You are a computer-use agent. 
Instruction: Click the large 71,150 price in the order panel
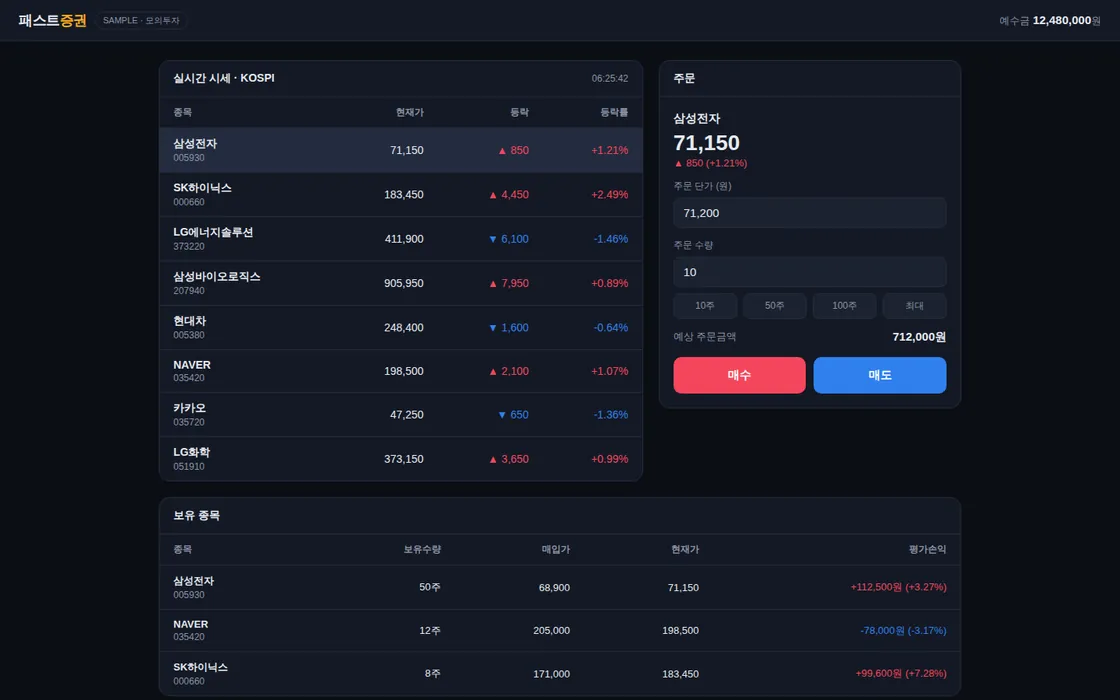click(x=706, y=143)
